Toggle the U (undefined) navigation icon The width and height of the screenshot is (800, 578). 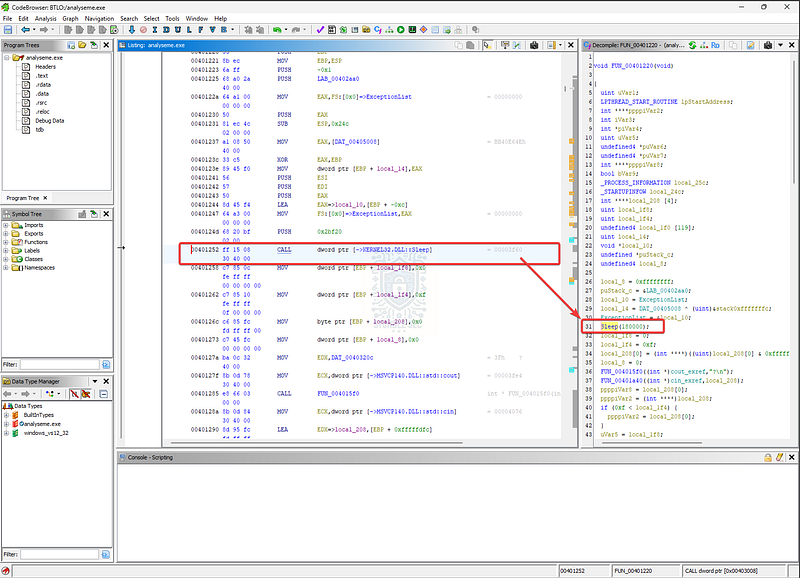[x=178, y=30]
